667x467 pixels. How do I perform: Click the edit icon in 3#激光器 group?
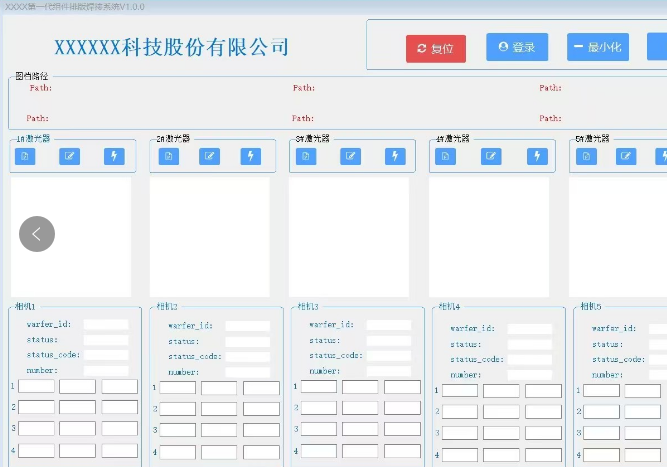point(351,157)
